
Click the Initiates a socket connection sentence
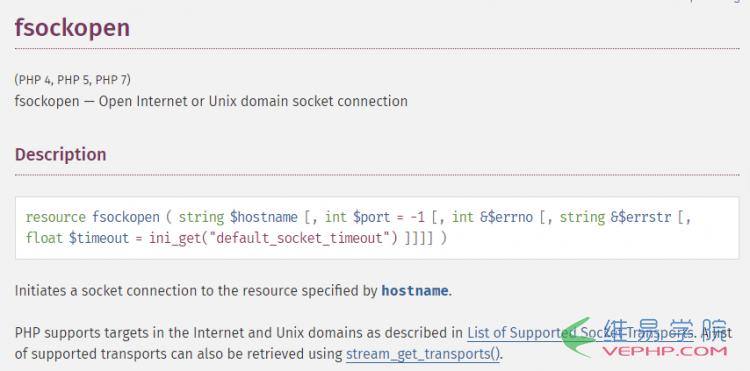point(233,291)
